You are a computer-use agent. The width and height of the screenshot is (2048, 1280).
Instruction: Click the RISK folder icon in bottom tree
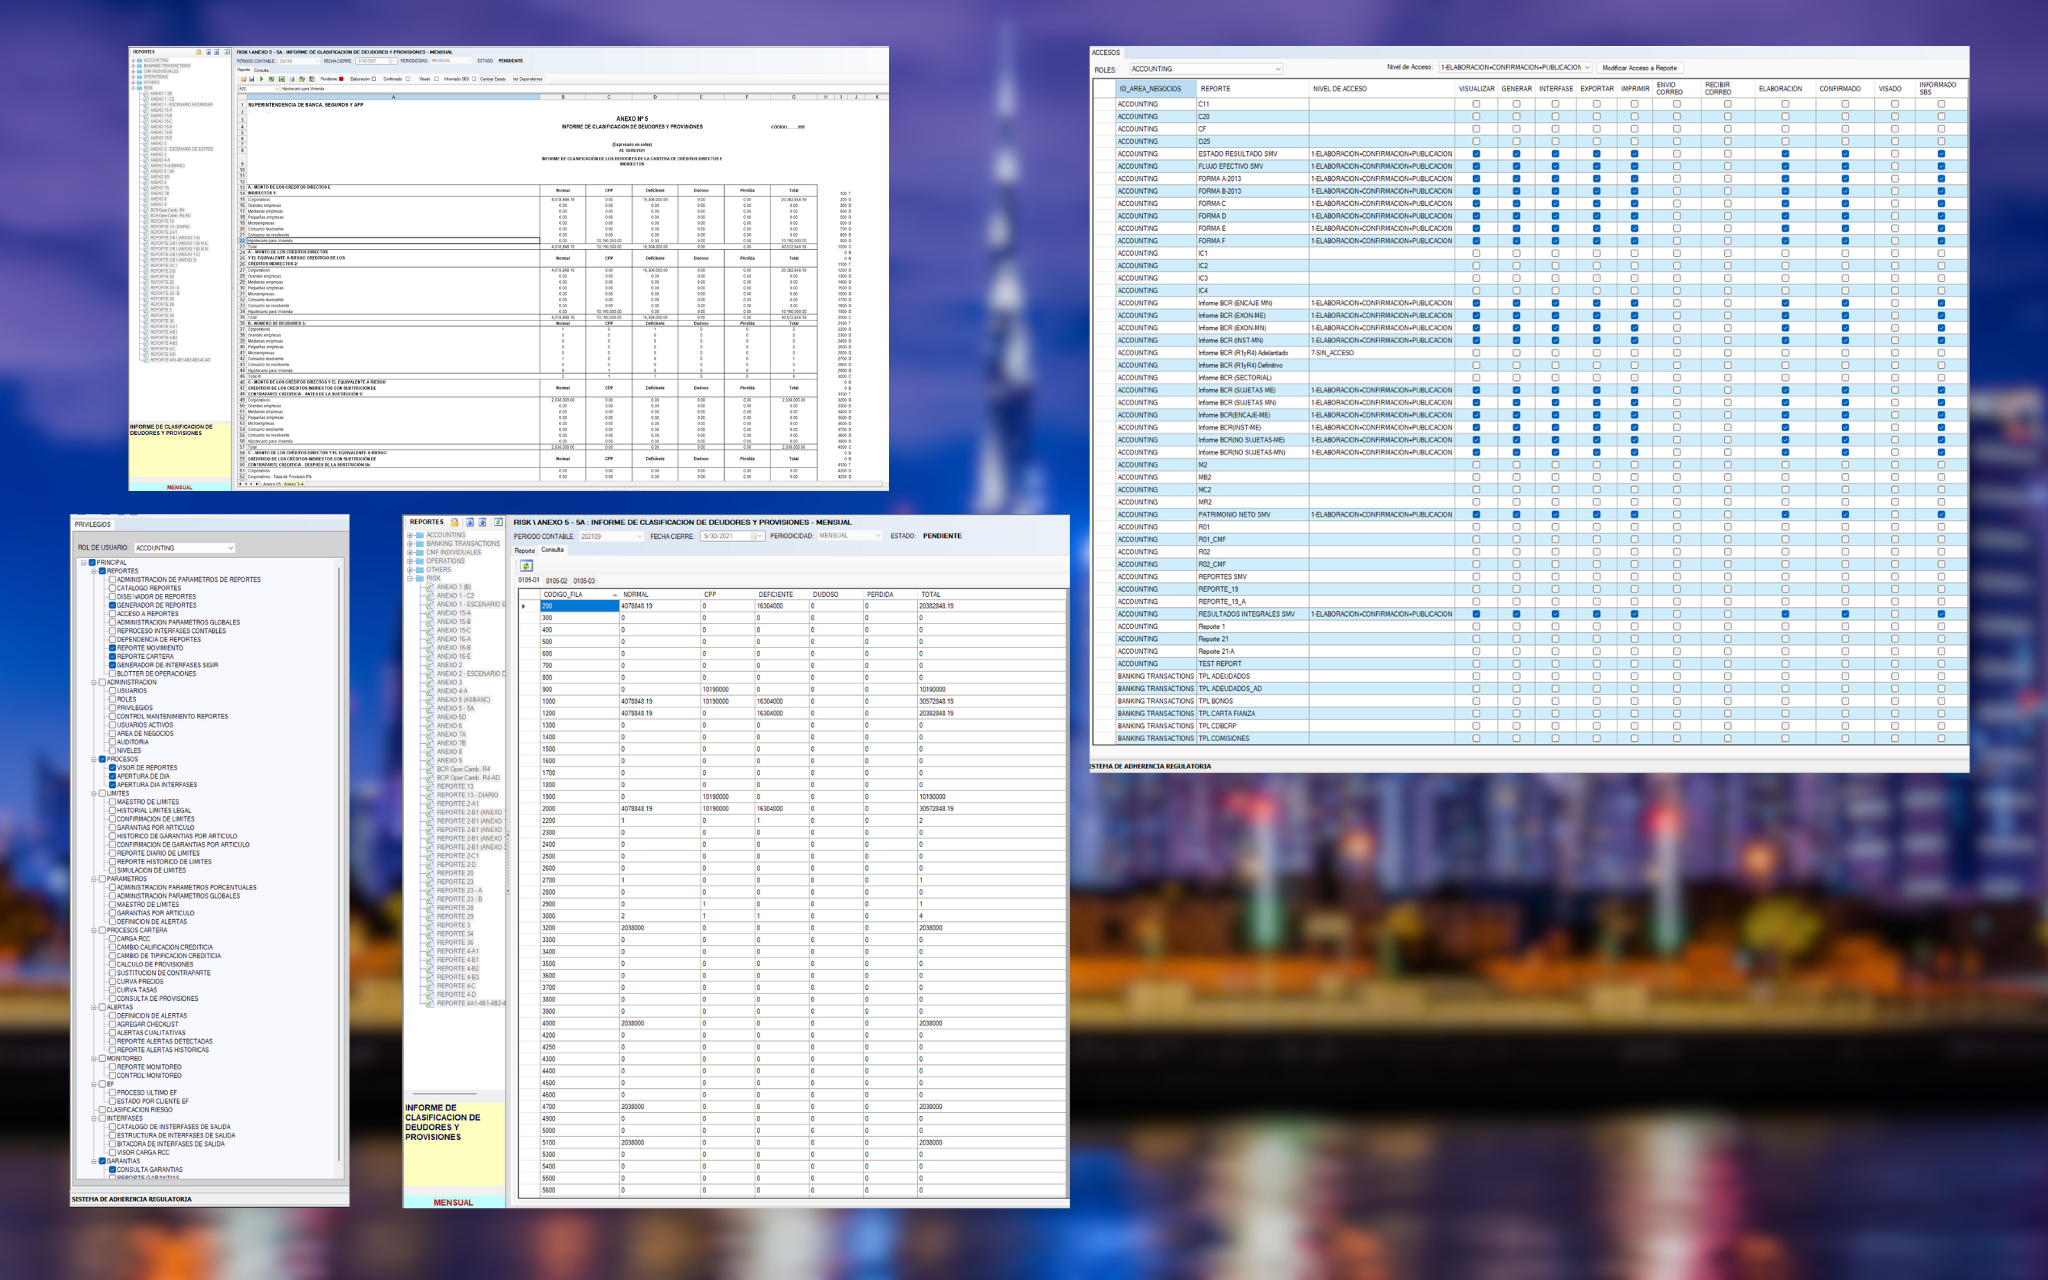tap(420, 578)
